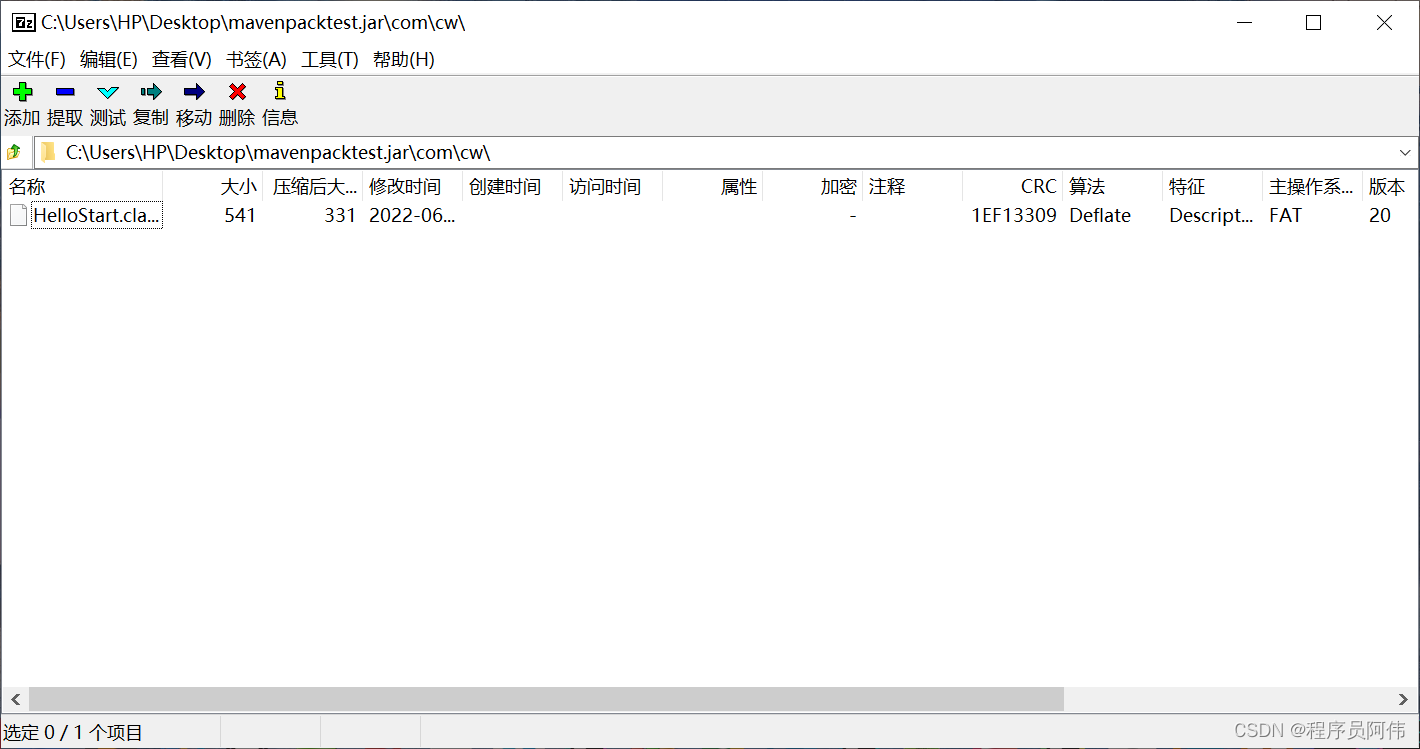Click the Deflate algorithm cell

(x=1100, y=215)
